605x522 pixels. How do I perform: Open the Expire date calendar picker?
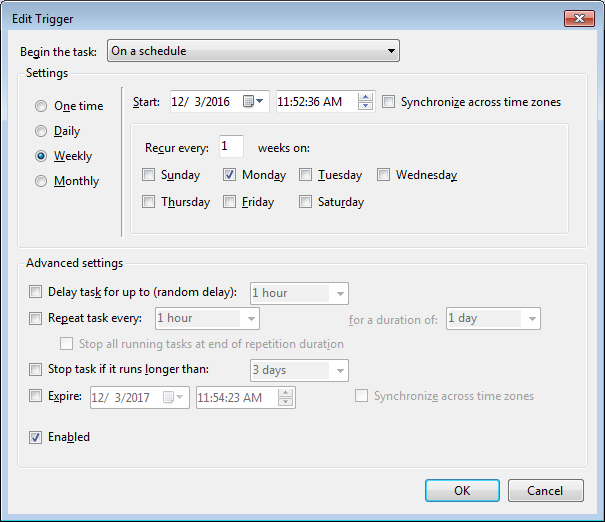pyautogui.click(x=173, y=397)
